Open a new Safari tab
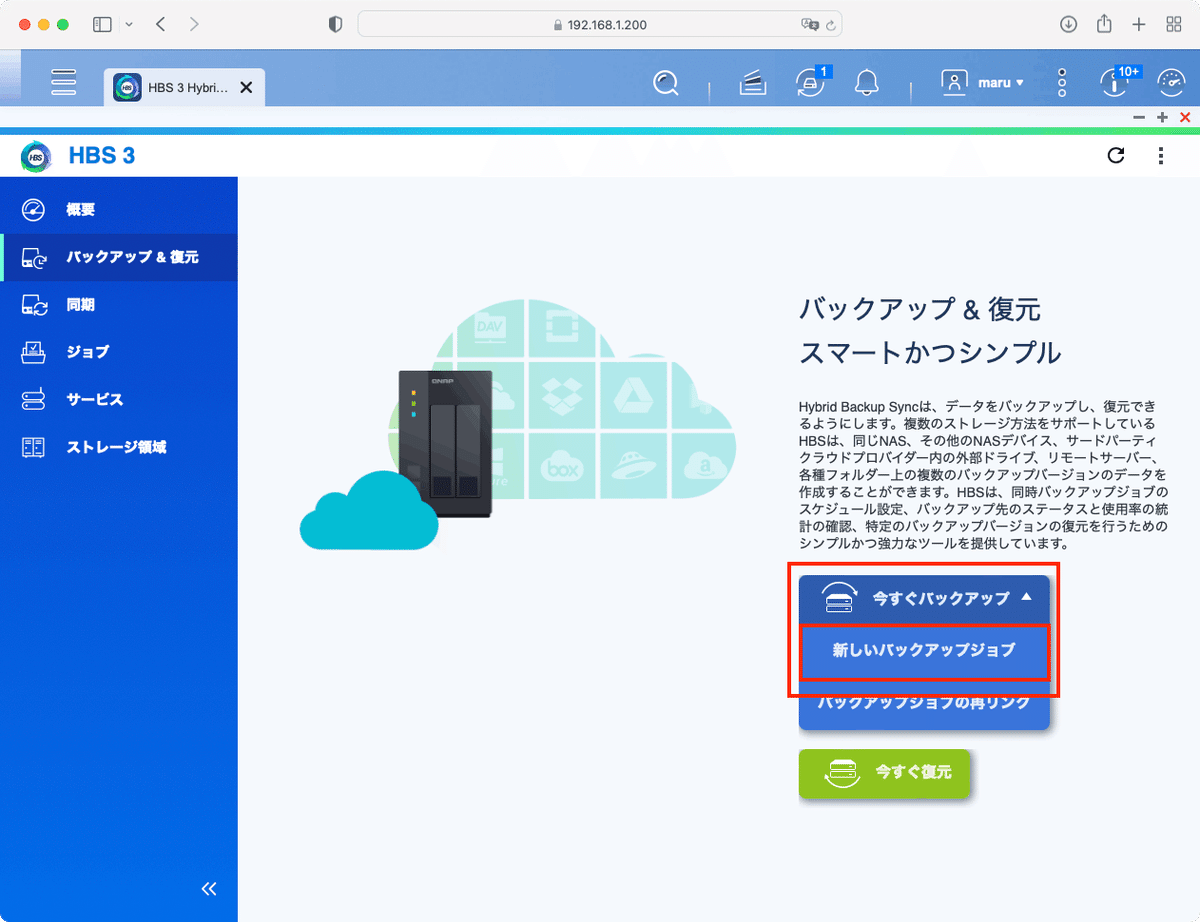1200x922 pixels. point(1139,24)
